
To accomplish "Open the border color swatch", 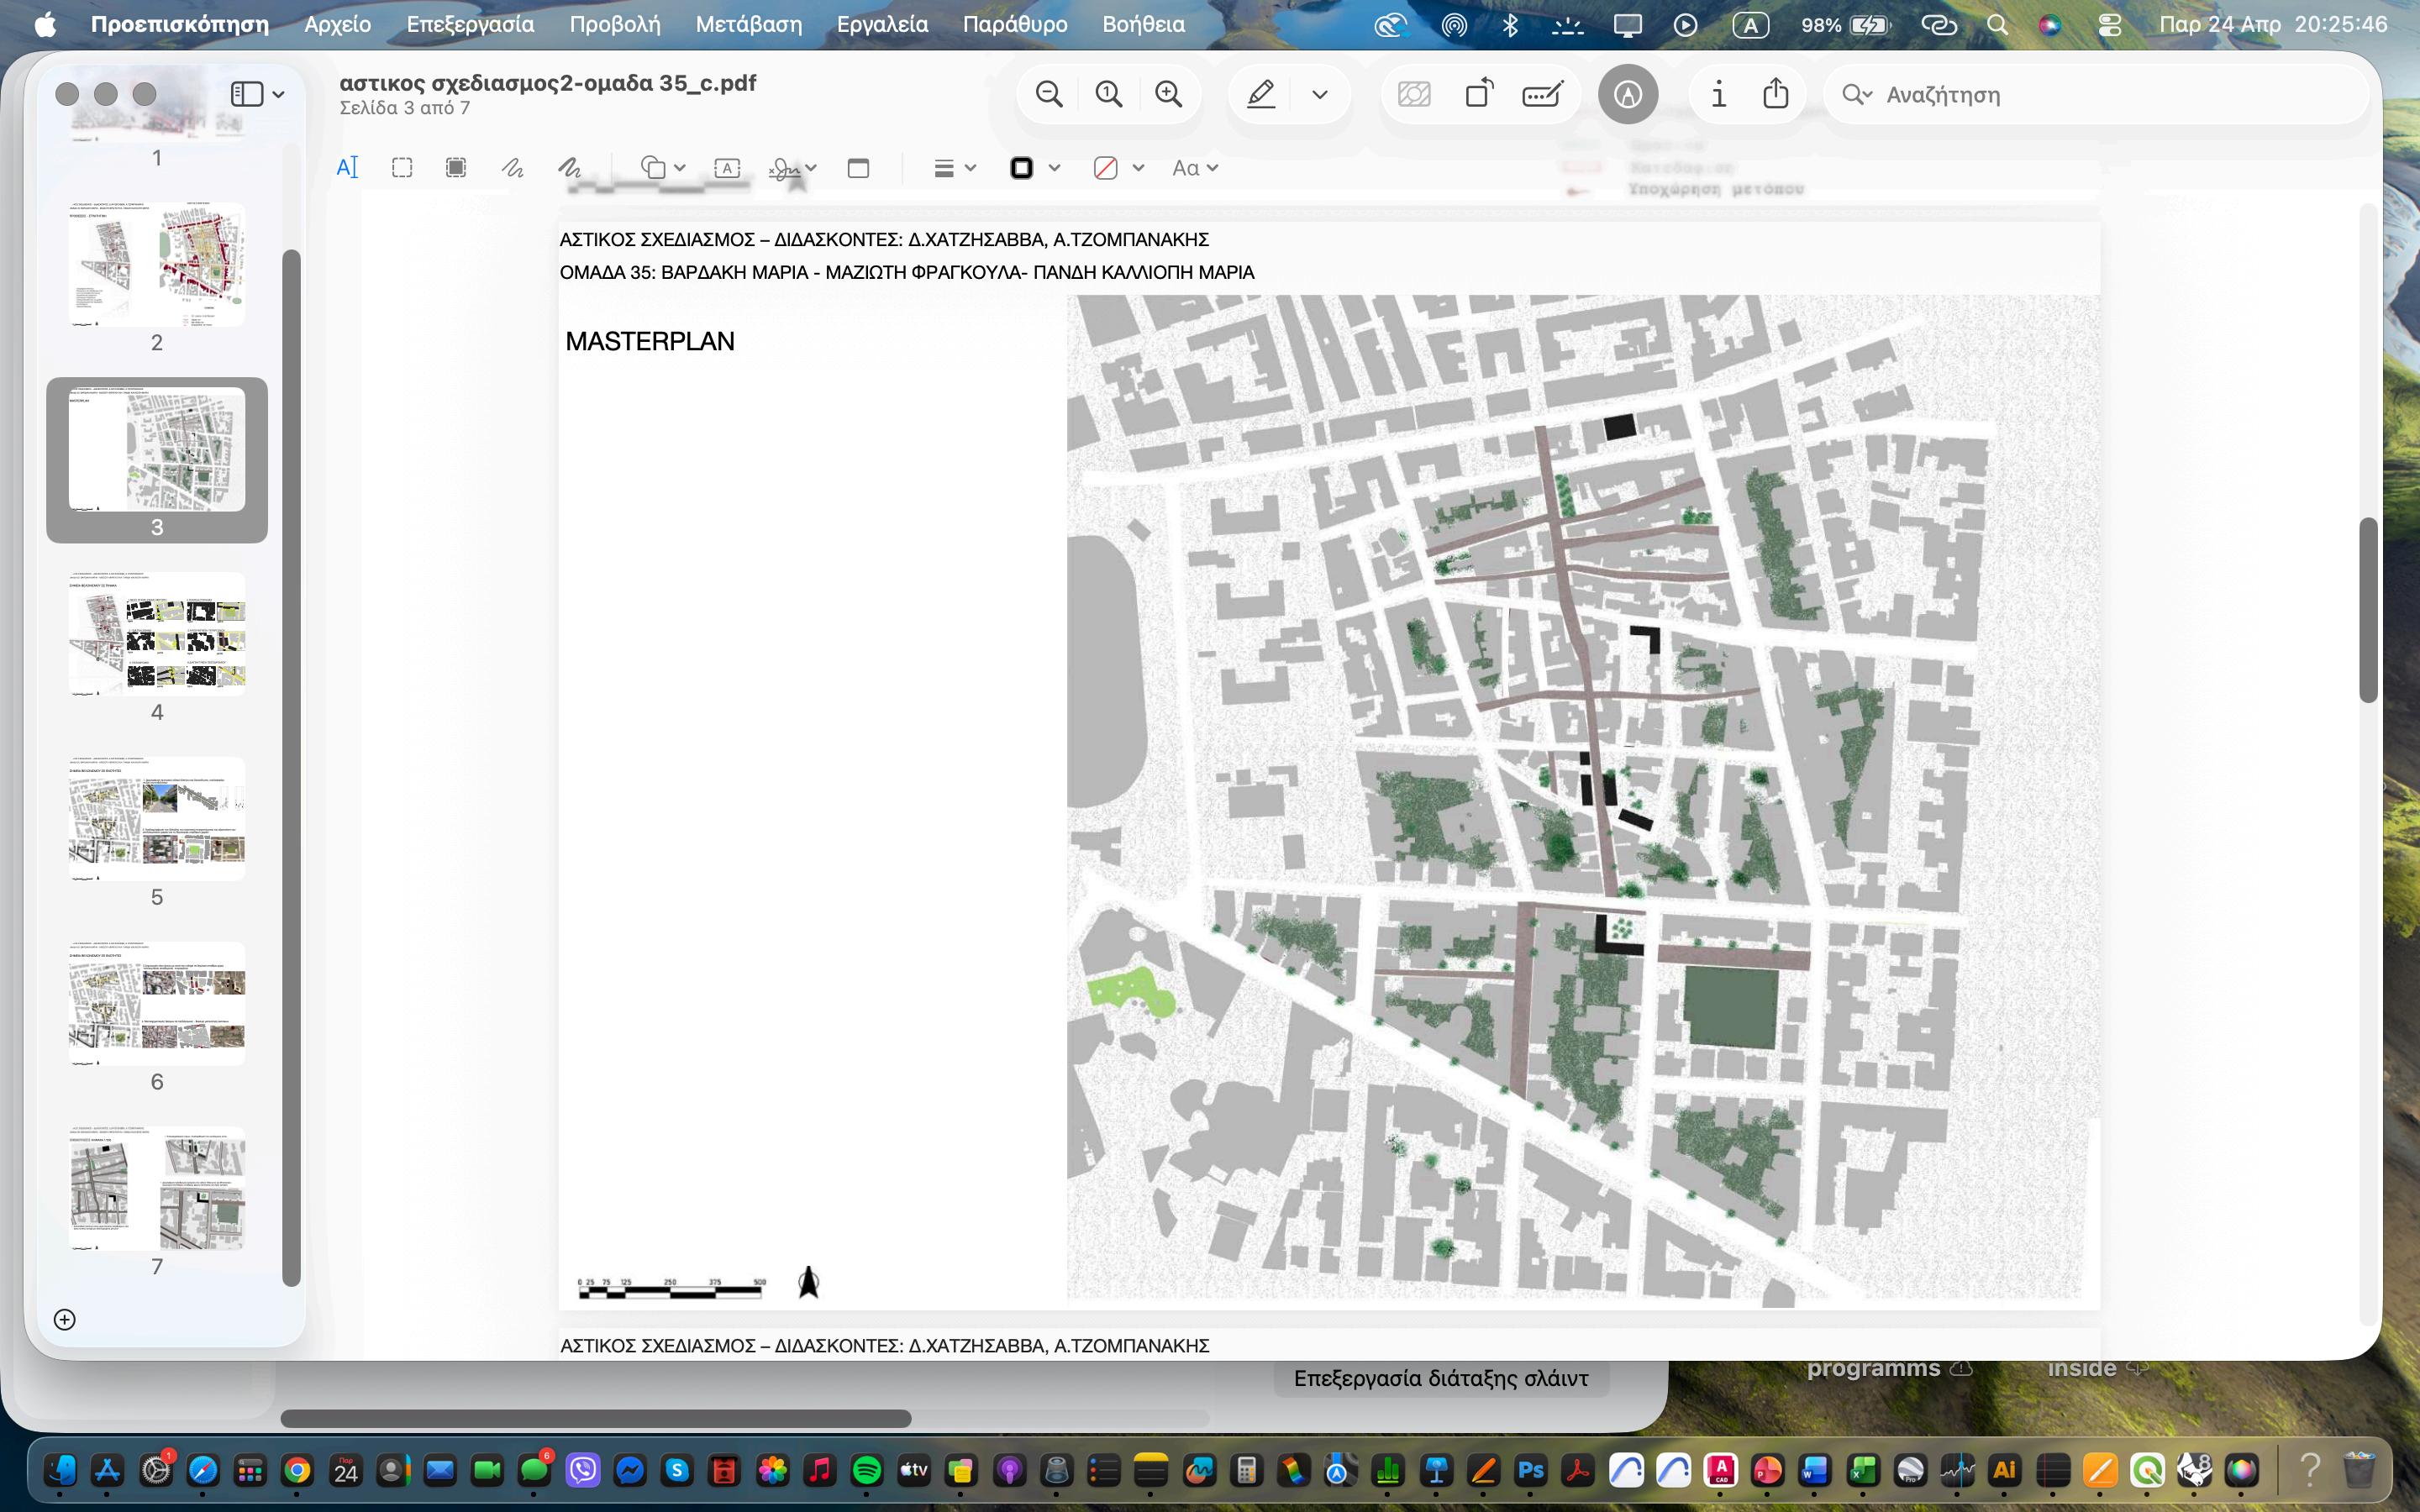I will [x=1021, y=168].
